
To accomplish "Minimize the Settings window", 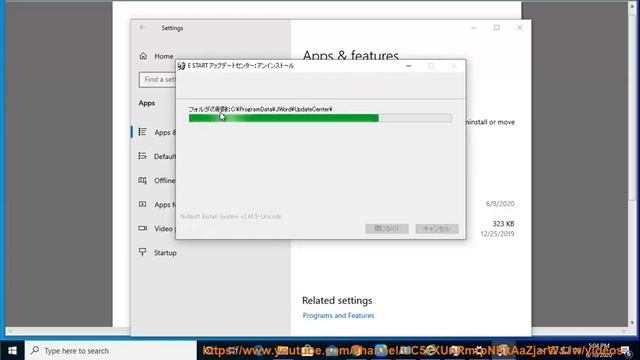I will [474, 28].
